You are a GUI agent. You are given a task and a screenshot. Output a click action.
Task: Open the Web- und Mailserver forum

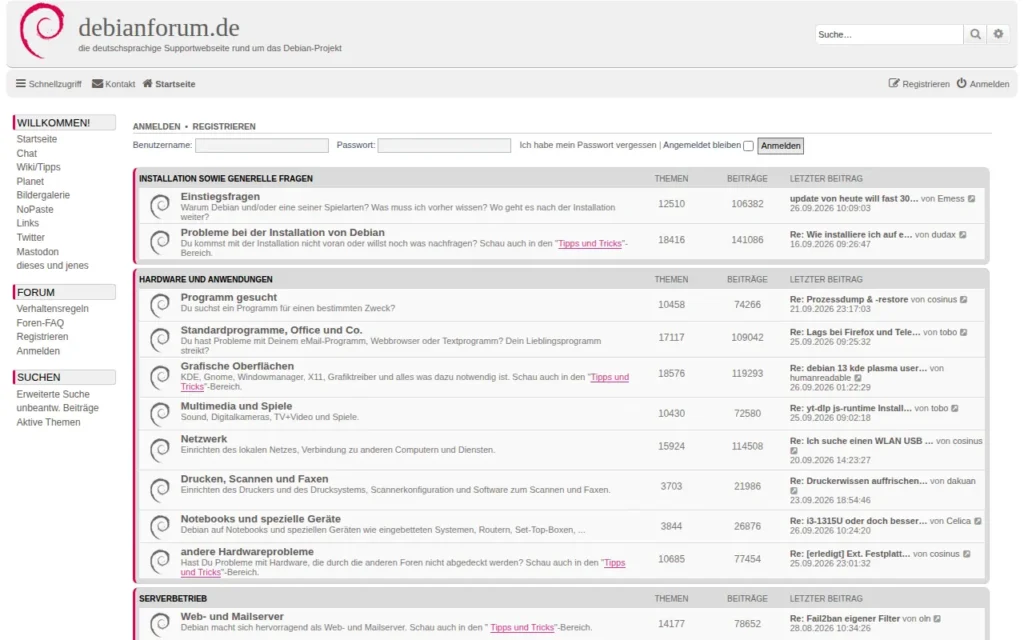[232, 616]
